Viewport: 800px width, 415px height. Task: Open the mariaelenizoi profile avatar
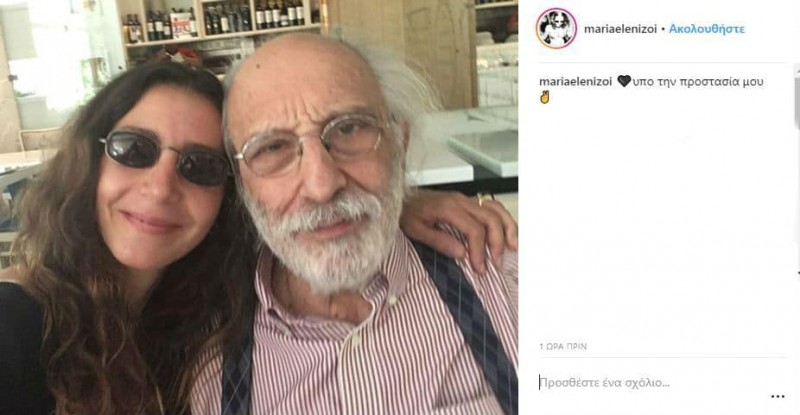pyautogui.click(x=556, y=28)
